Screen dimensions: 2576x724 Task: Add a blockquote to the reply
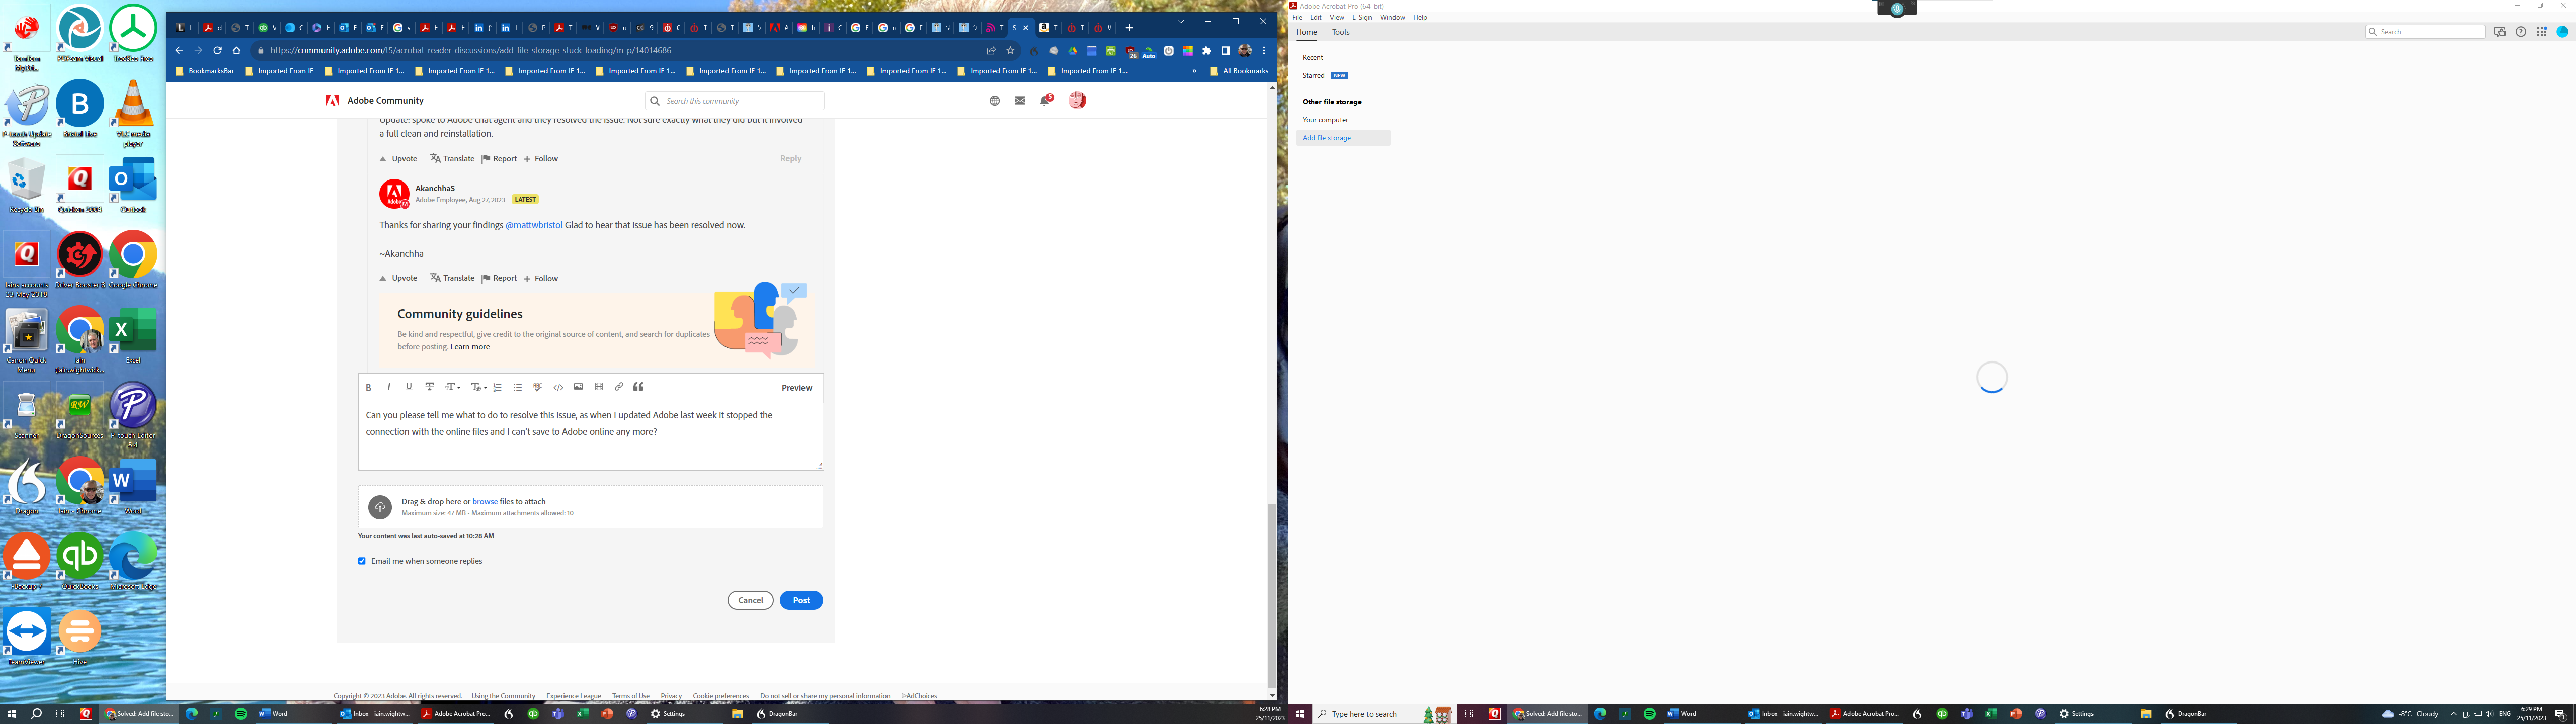pyautogui.click(x=638, y=387)
